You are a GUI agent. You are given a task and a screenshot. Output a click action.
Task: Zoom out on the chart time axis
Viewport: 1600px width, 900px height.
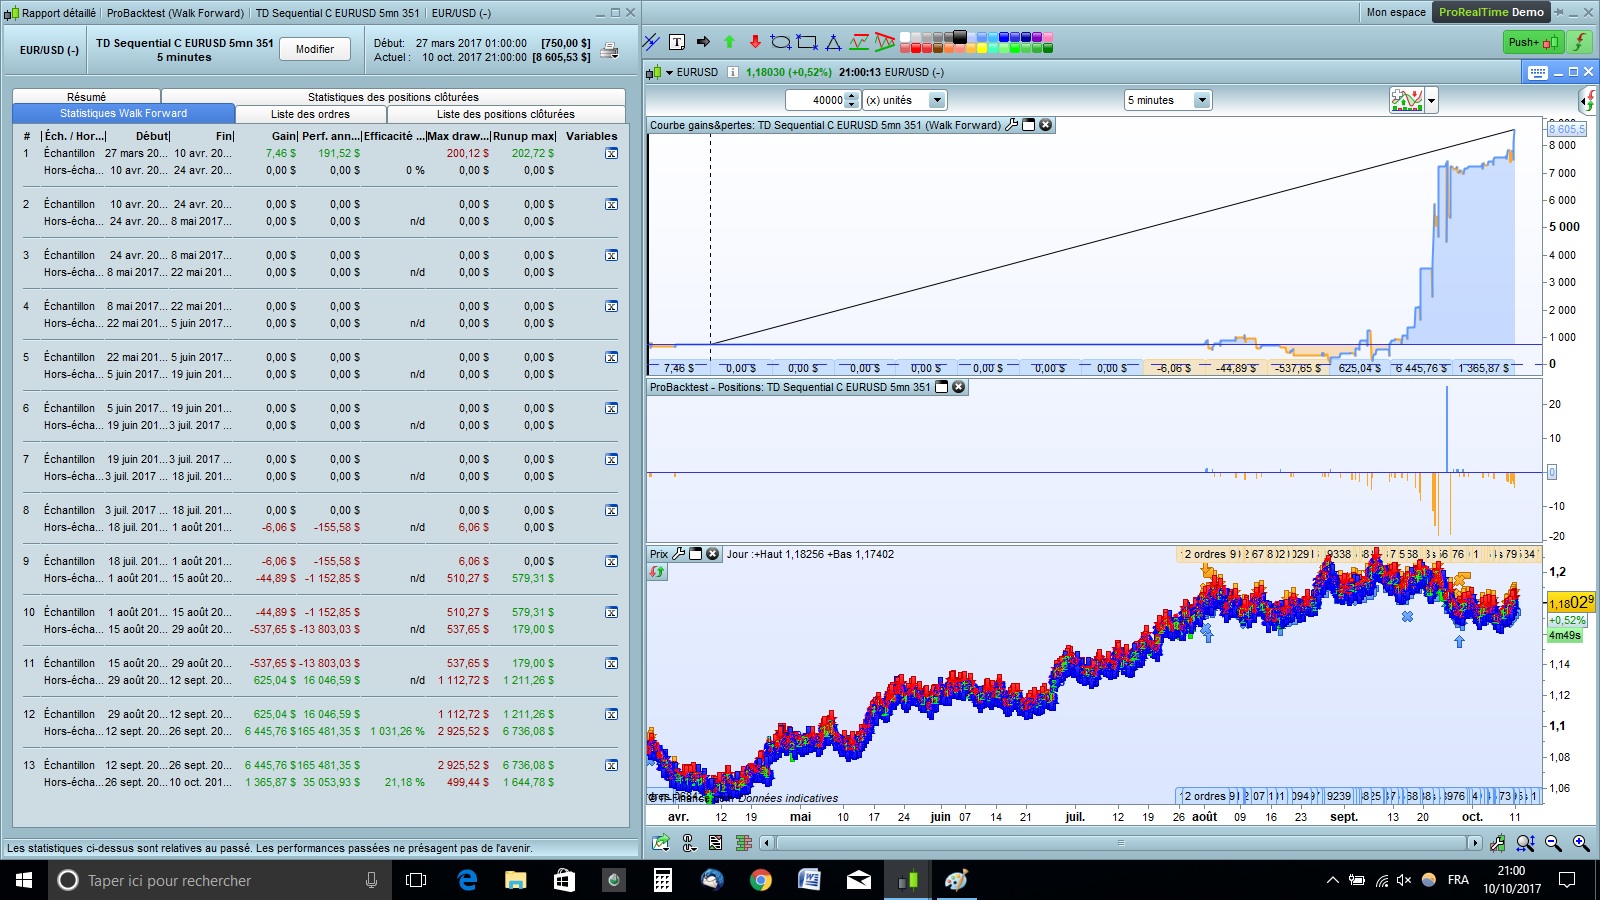1553,843
